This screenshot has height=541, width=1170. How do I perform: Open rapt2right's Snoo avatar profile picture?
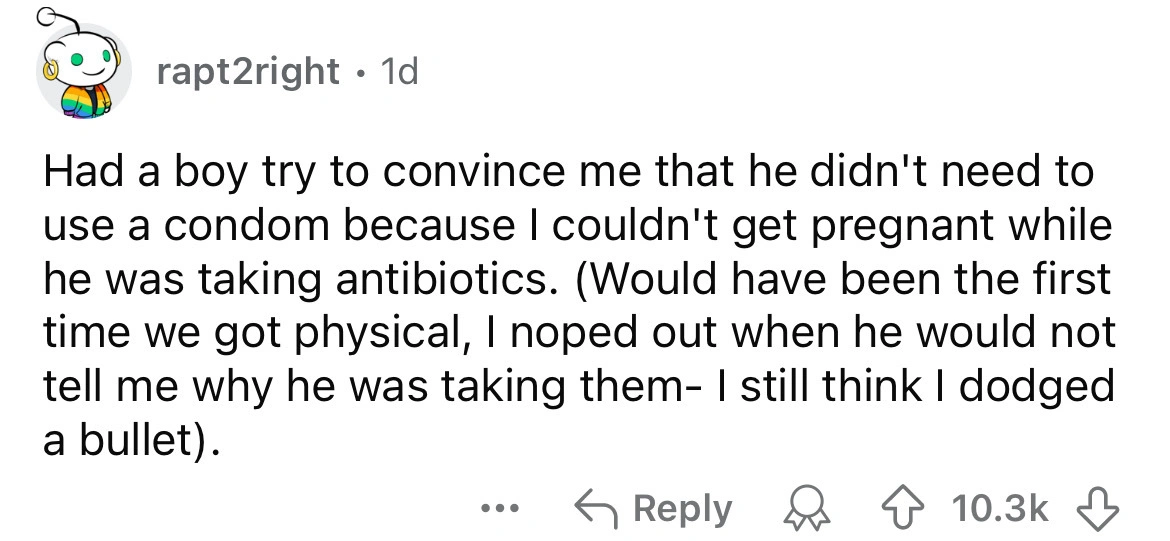pos(86,73)
